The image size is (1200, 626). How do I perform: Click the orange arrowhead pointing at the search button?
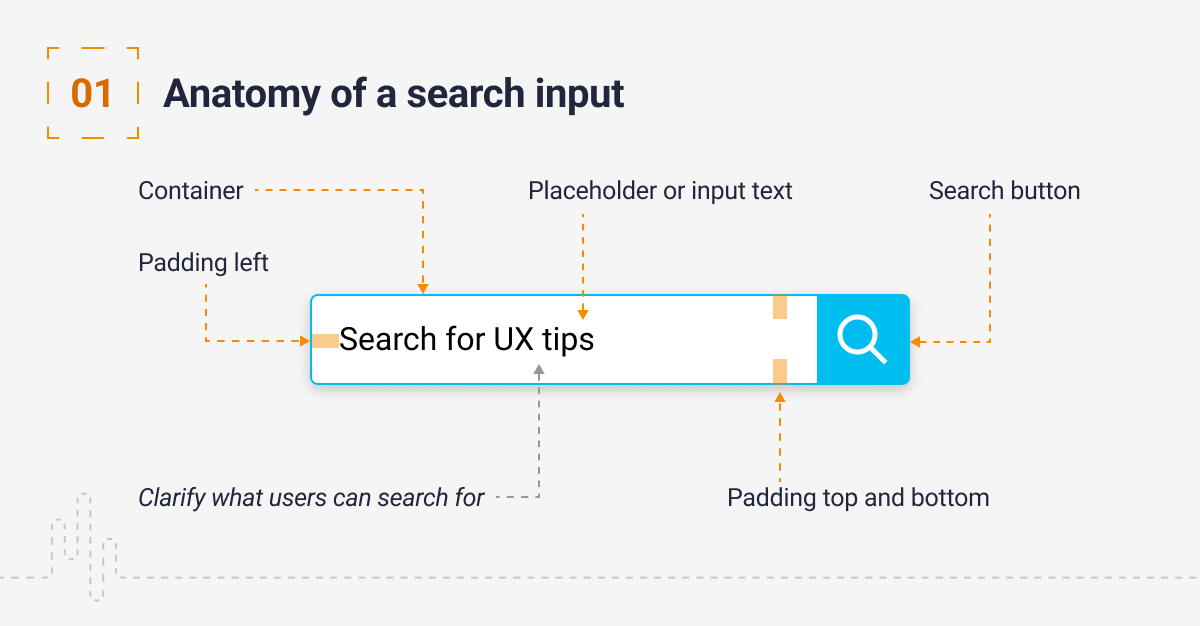915,342
